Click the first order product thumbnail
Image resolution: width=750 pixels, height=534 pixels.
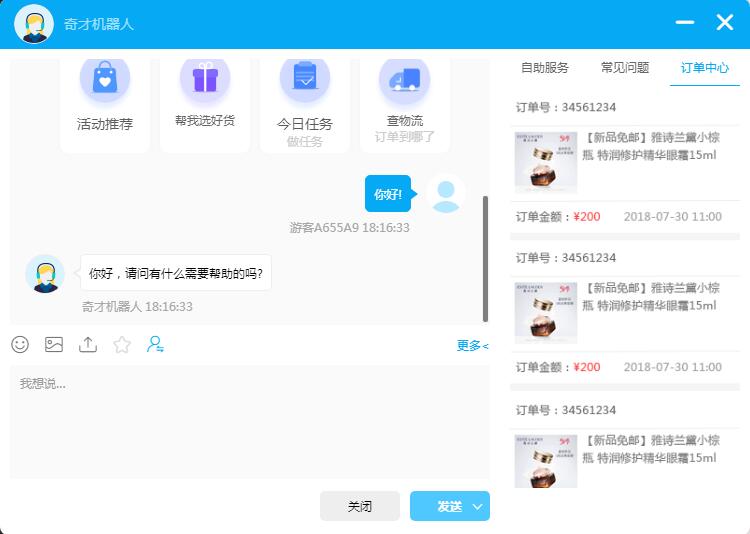point(546,162)
